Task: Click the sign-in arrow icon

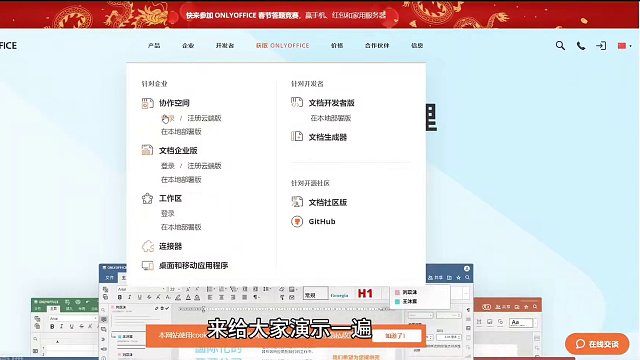Action: point(601,46)
